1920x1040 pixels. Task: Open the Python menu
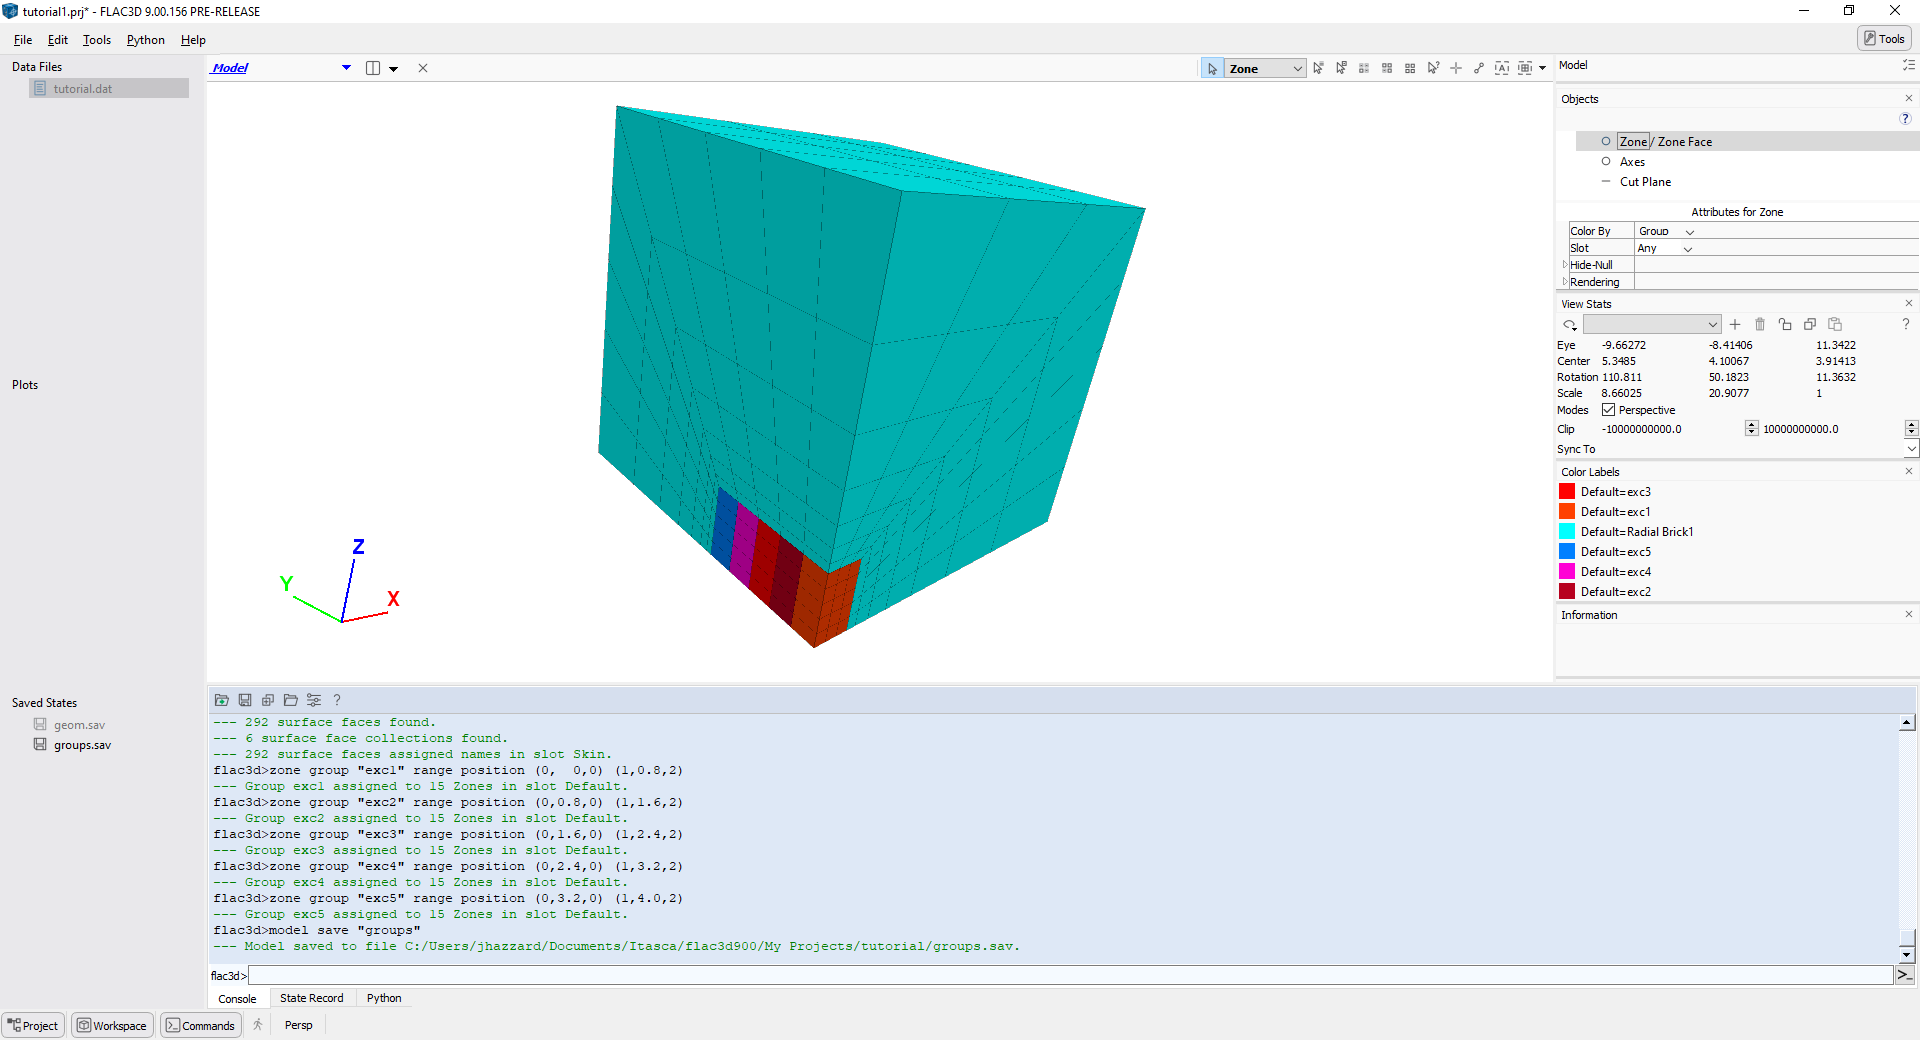[x=145, y=40]
